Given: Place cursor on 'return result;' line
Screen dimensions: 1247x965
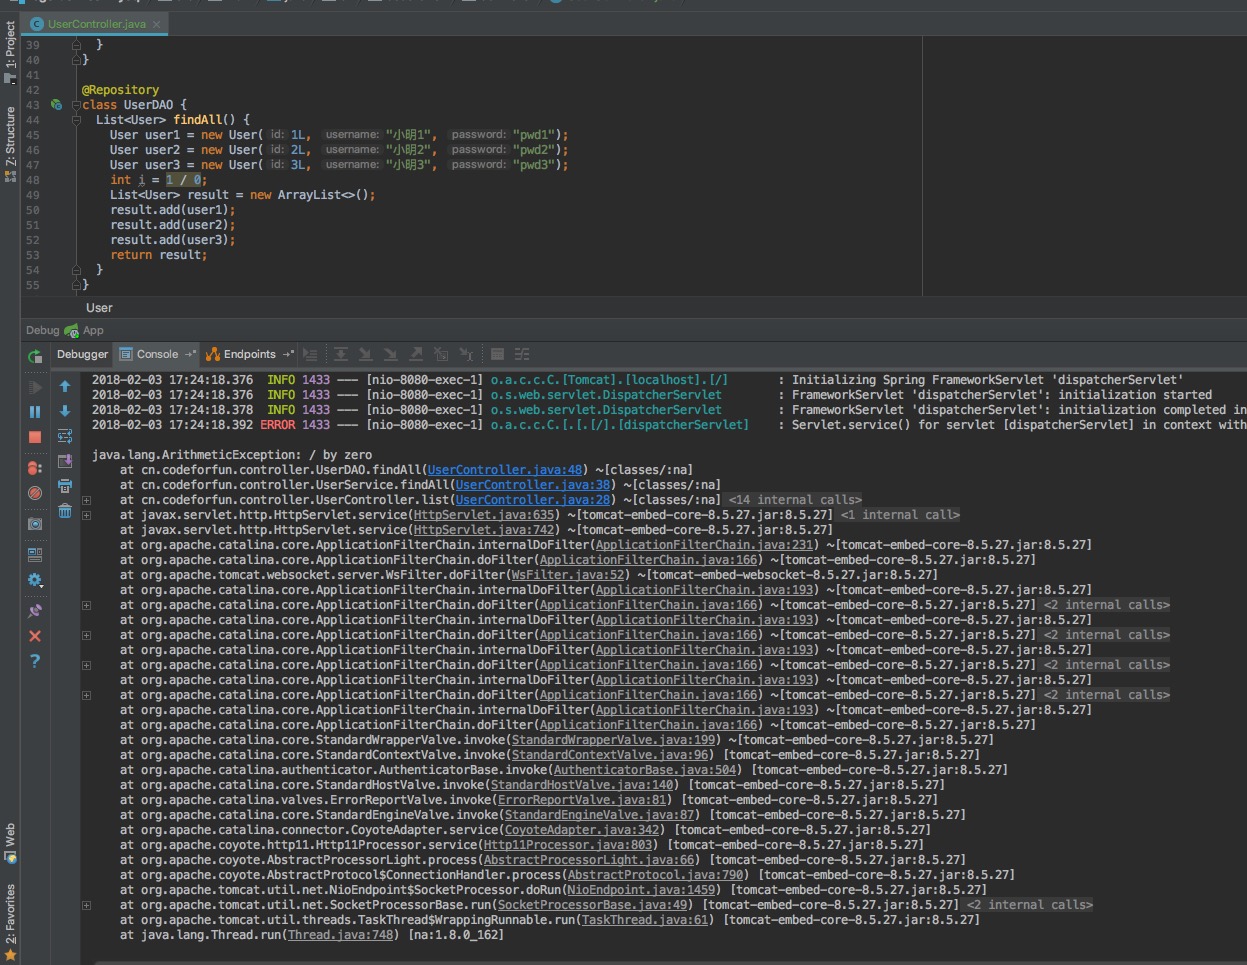Looking at the screenshot, I should (x=159, y=255).
